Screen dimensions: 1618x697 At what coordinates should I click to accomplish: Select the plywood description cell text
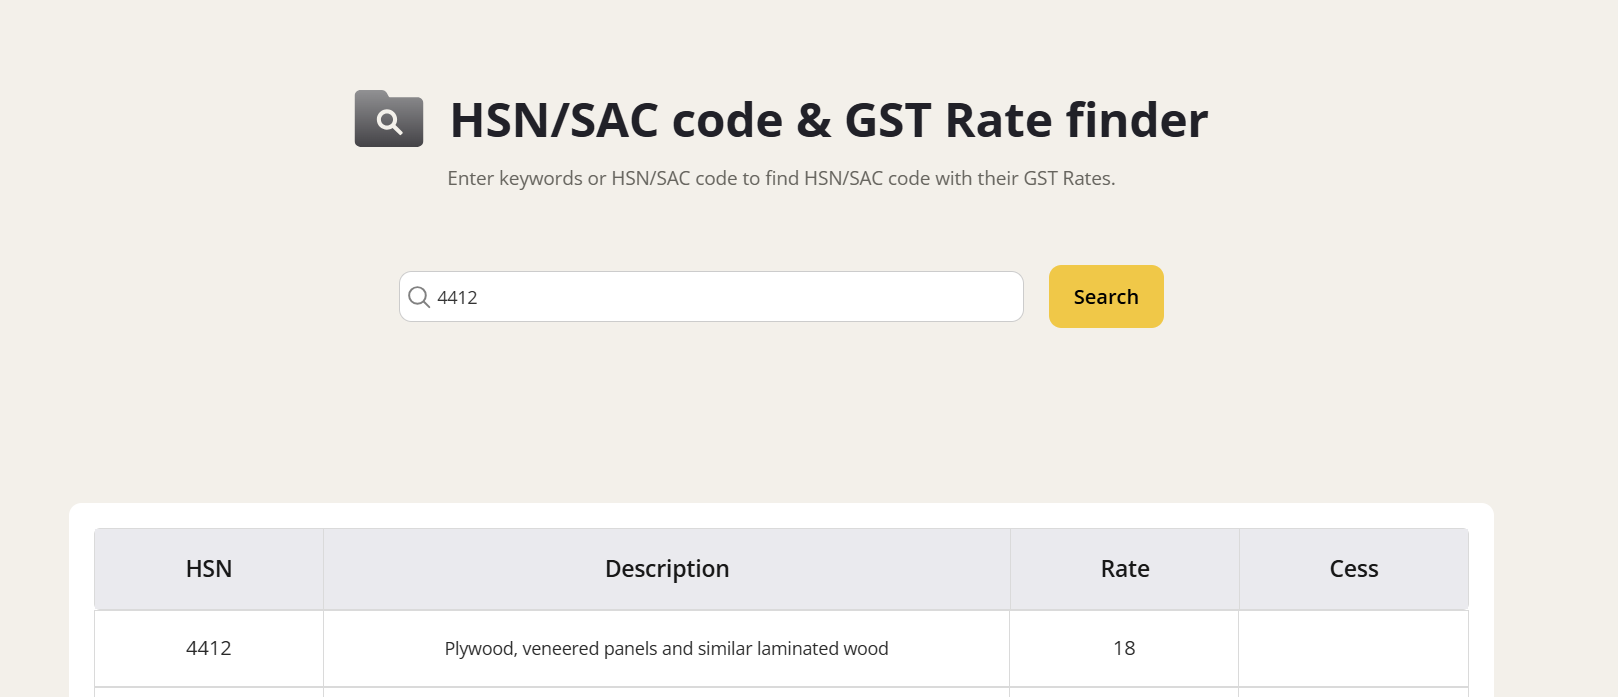666,648
